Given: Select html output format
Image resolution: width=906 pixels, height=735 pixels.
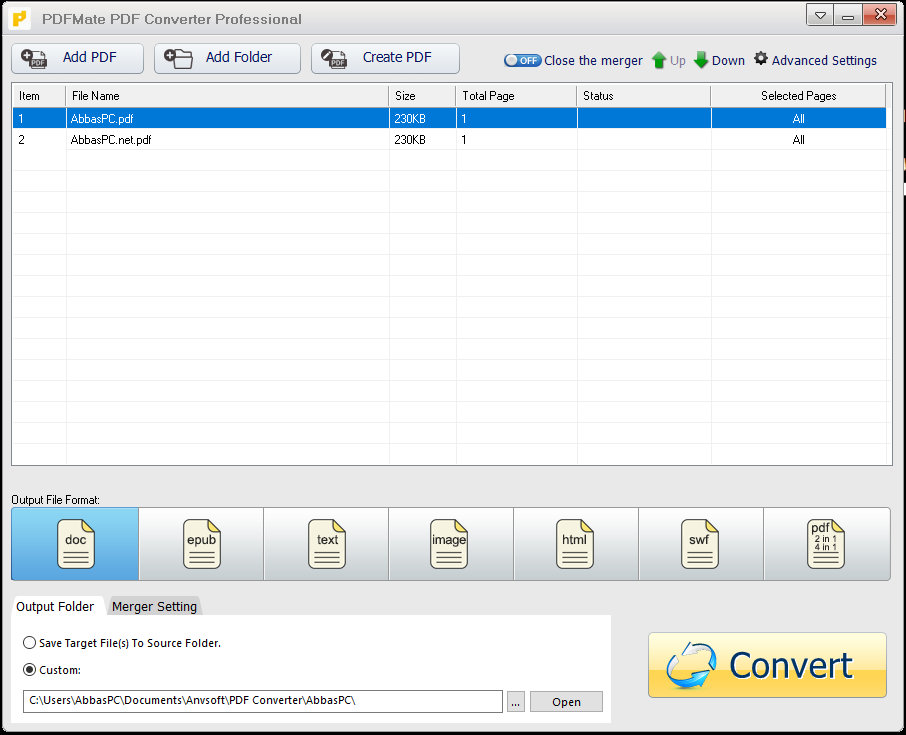Looking at the screenshot, I should [x=576, y=544].
